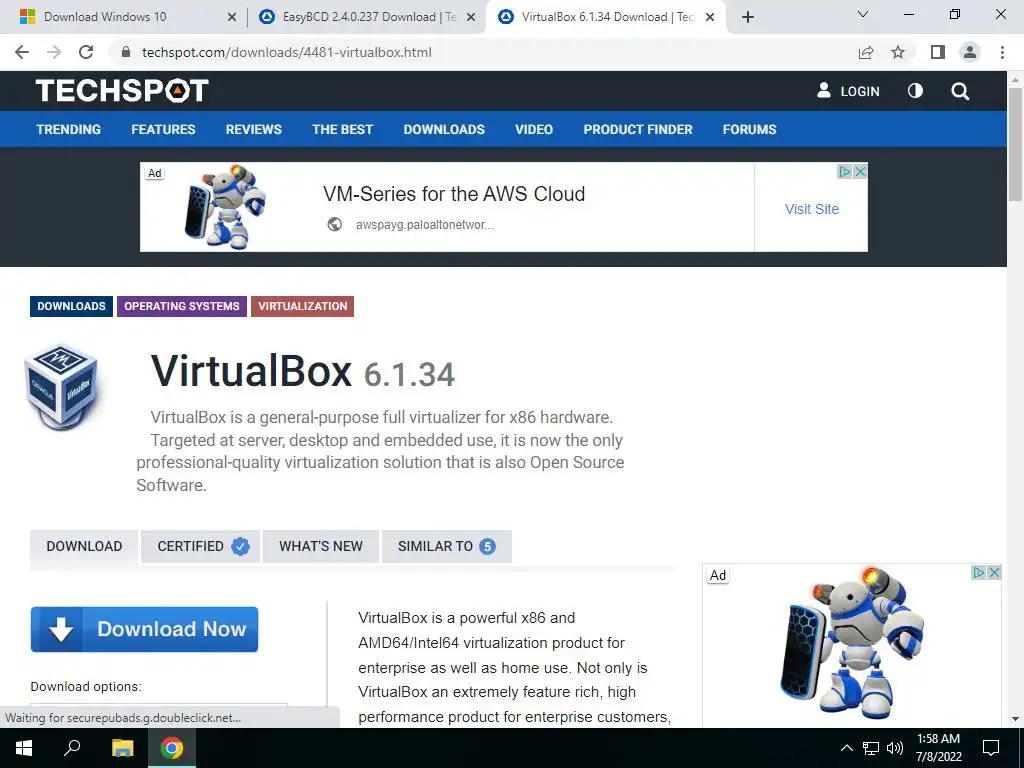The height and width of the screenshot is (768, 1024).
Task: Click the Download Now button
Action: [144, 629]
